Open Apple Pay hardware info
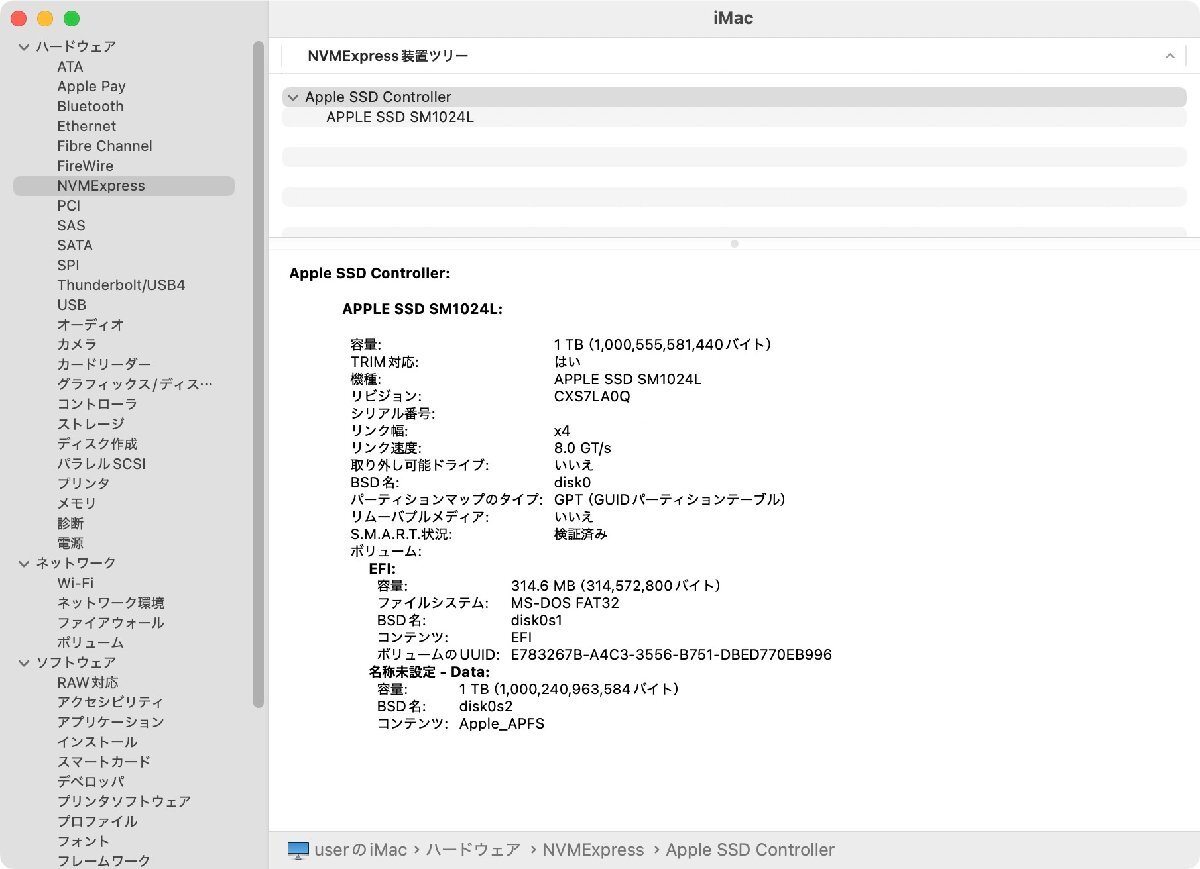This screenshot has width=1200, height=869. pyautogui.click(x=91, y=86)
